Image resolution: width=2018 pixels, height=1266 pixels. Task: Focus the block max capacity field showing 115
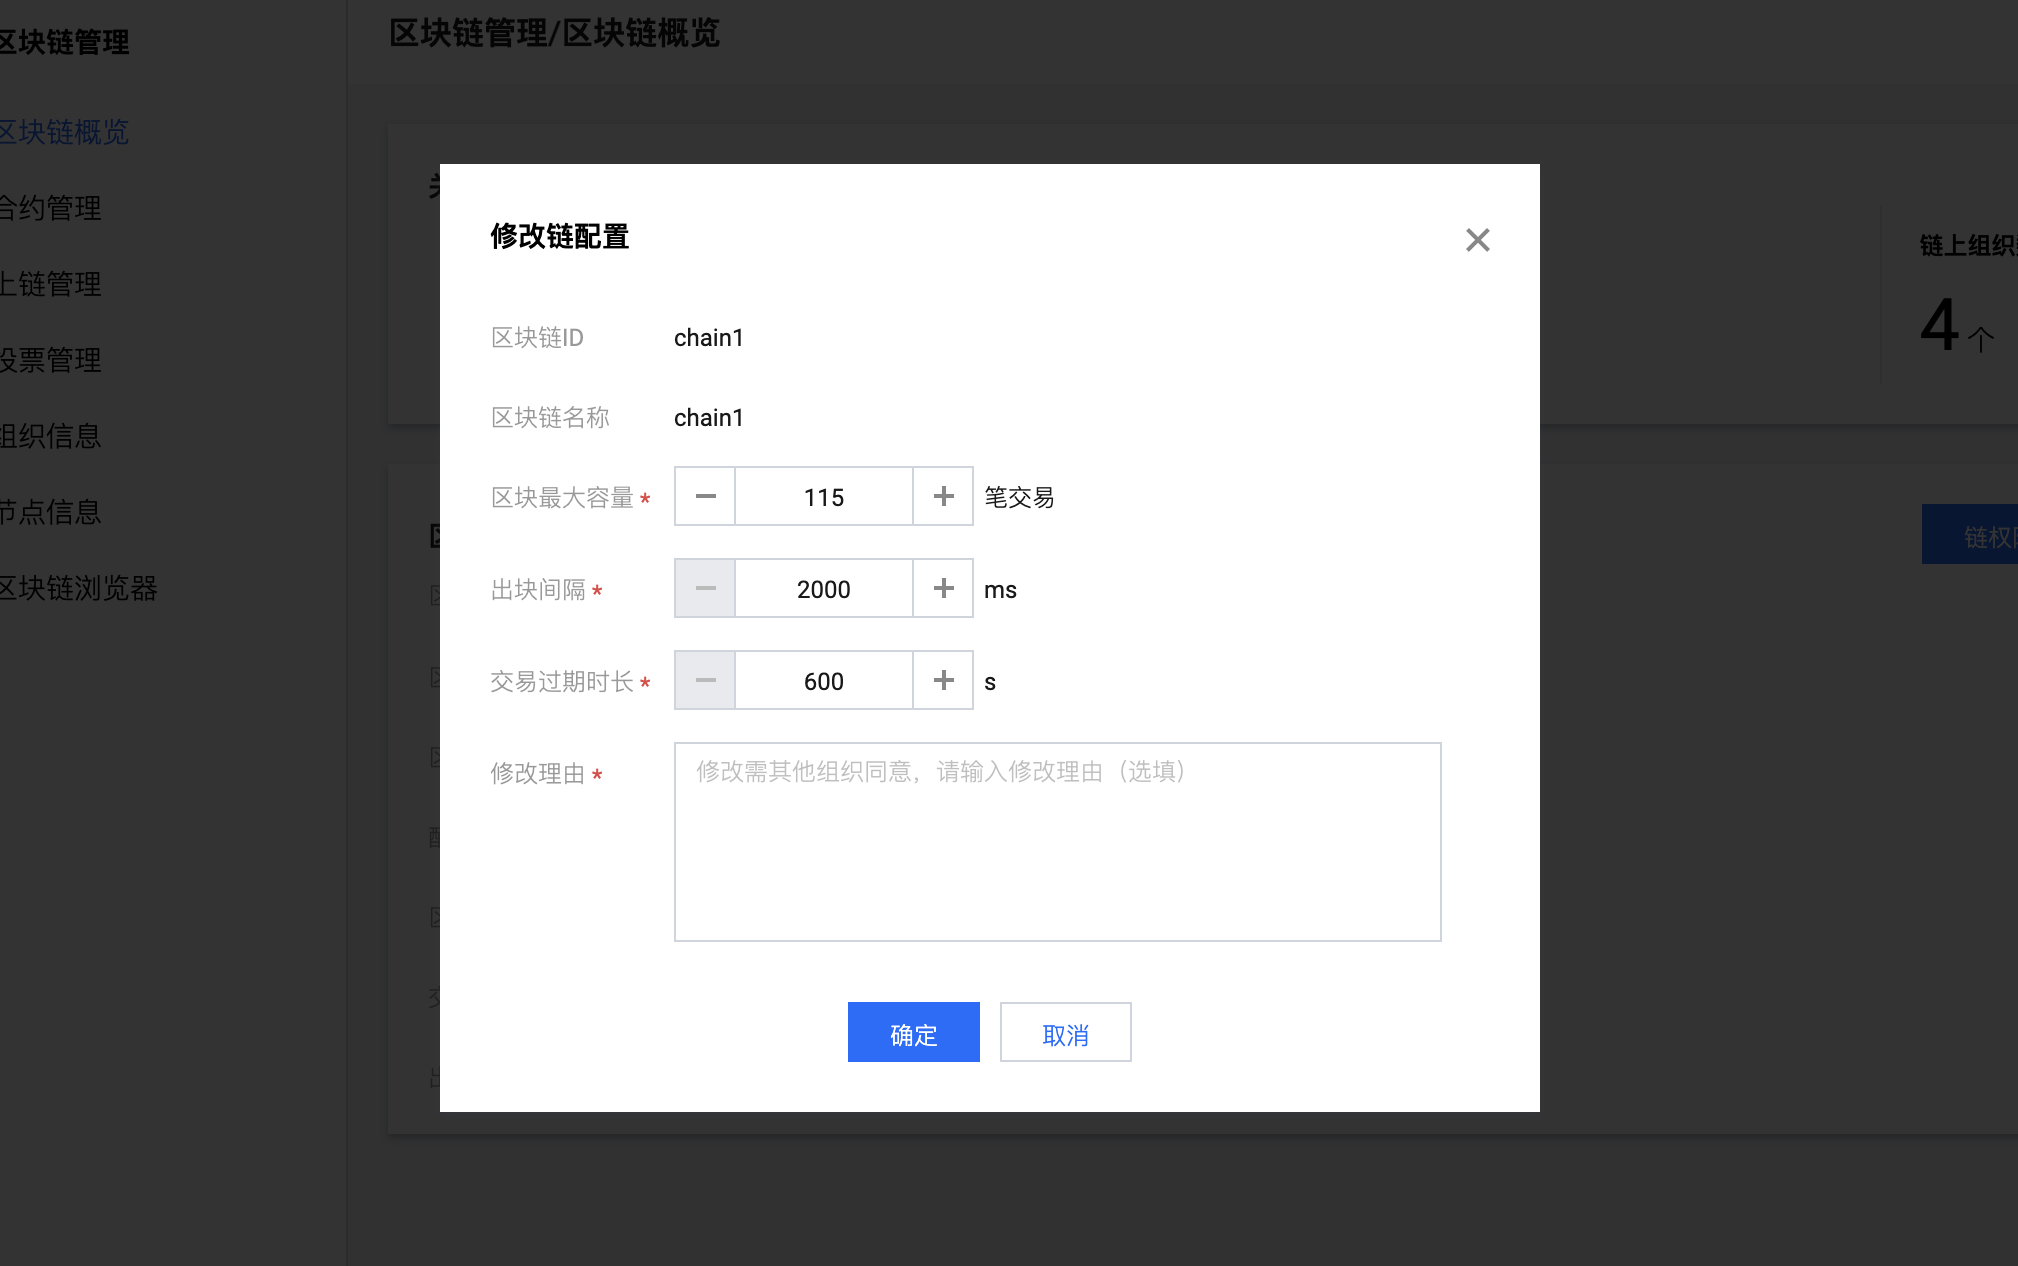pos(824,496)
